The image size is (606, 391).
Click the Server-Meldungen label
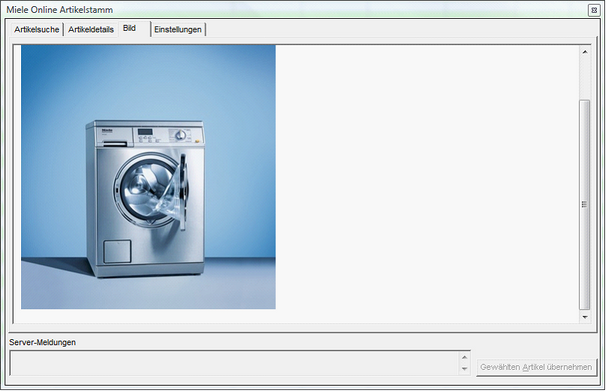43,342
